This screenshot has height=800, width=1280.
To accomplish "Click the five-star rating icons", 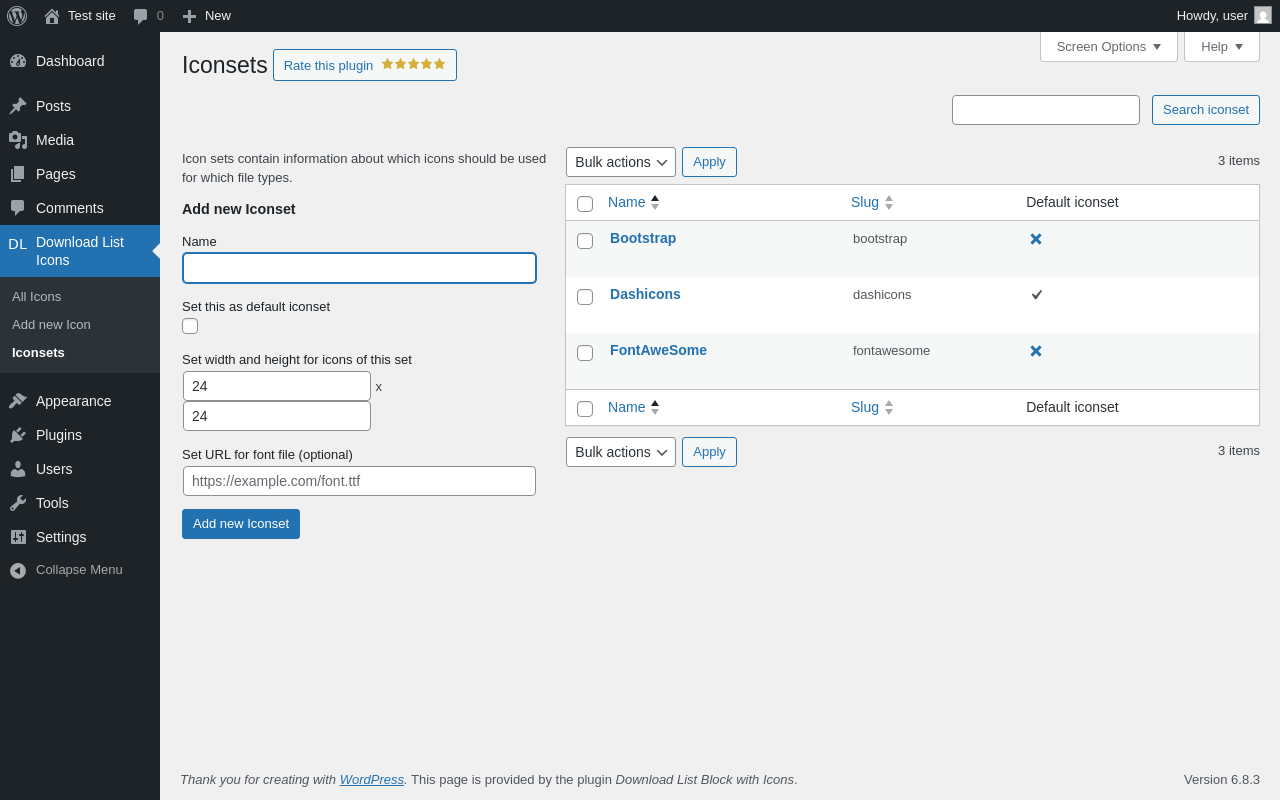I will coord(413,64).
